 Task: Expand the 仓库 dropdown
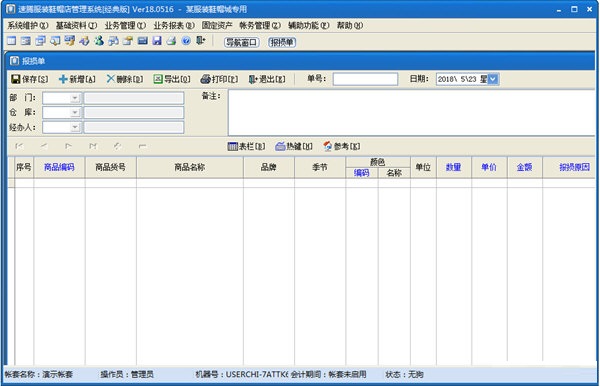75,112
